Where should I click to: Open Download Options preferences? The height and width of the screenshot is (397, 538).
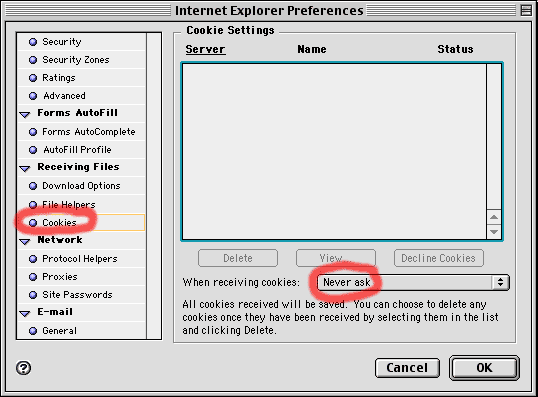(x=82, y=186)
